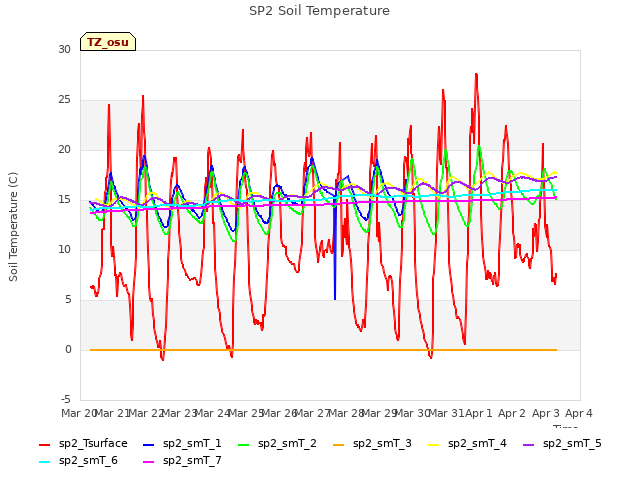This screenshot has height=480, width=640.
Task: Click the Apr 1 x-axis tick label
Action: click(479, 413)
